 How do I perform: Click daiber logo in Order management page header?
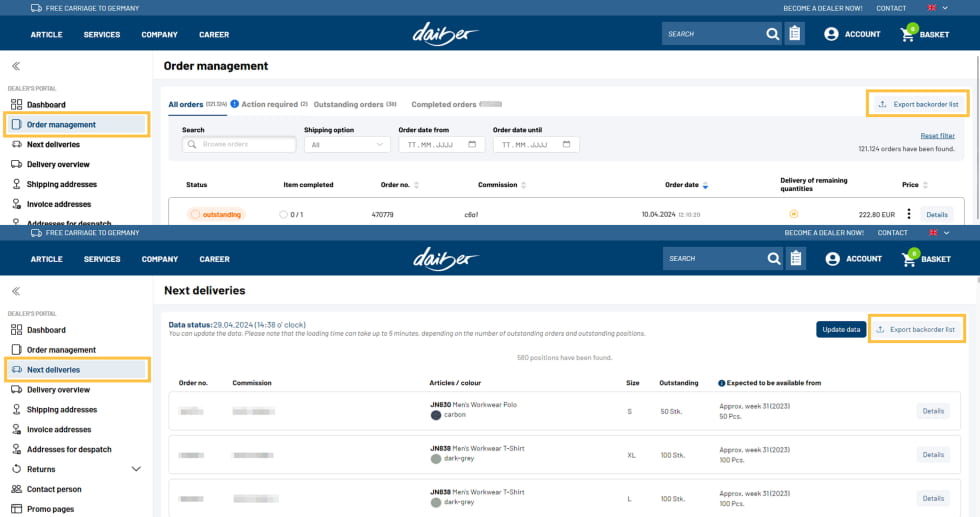(445, 34)
